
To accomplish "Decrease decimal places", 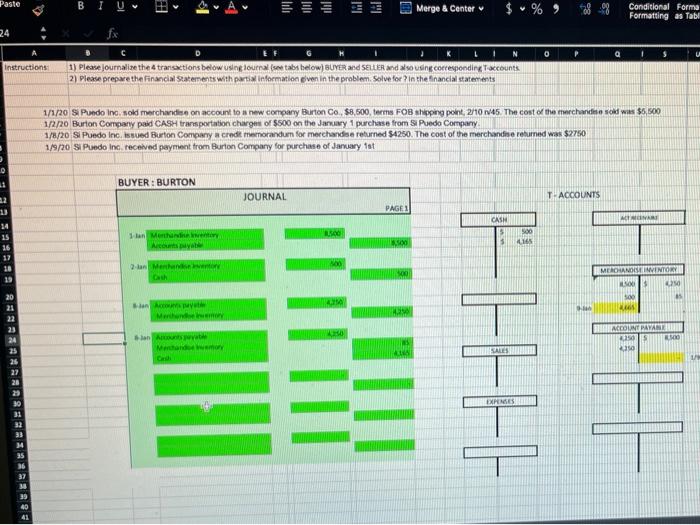I will [605, 9].
